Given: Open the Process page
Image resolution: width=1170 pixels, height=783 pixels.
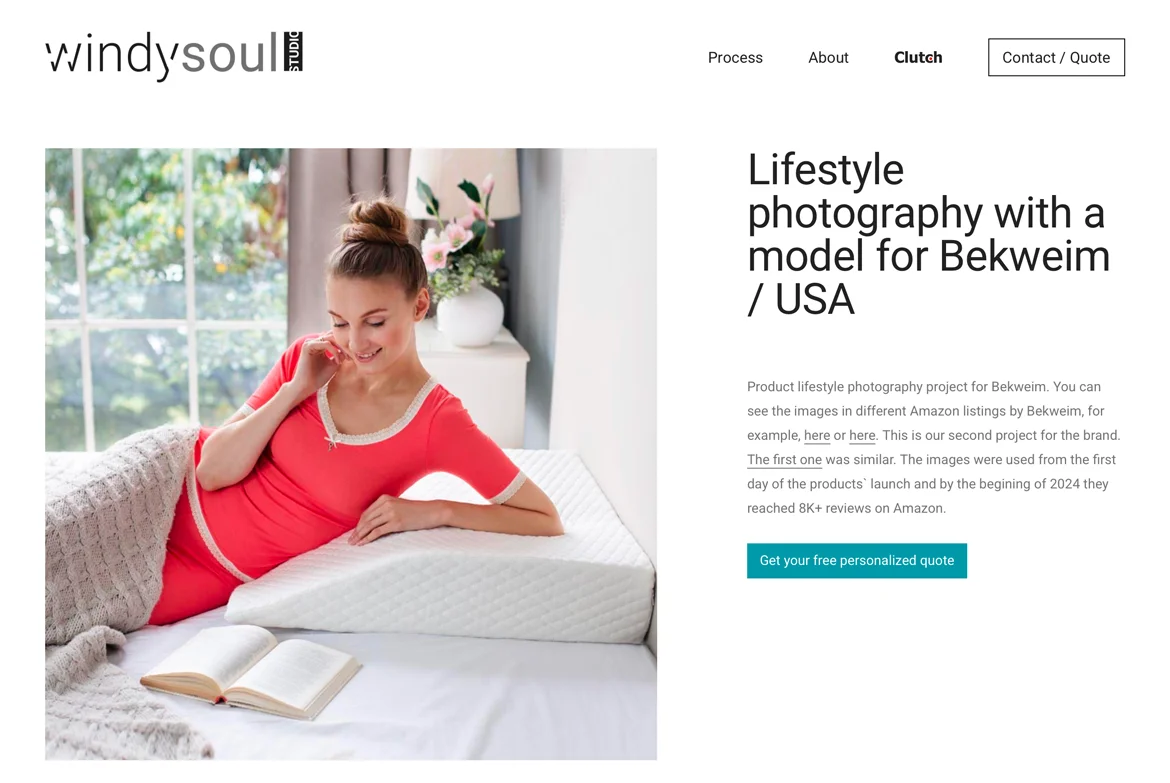Looking at the screenshot, I should (x=735, y=57).
